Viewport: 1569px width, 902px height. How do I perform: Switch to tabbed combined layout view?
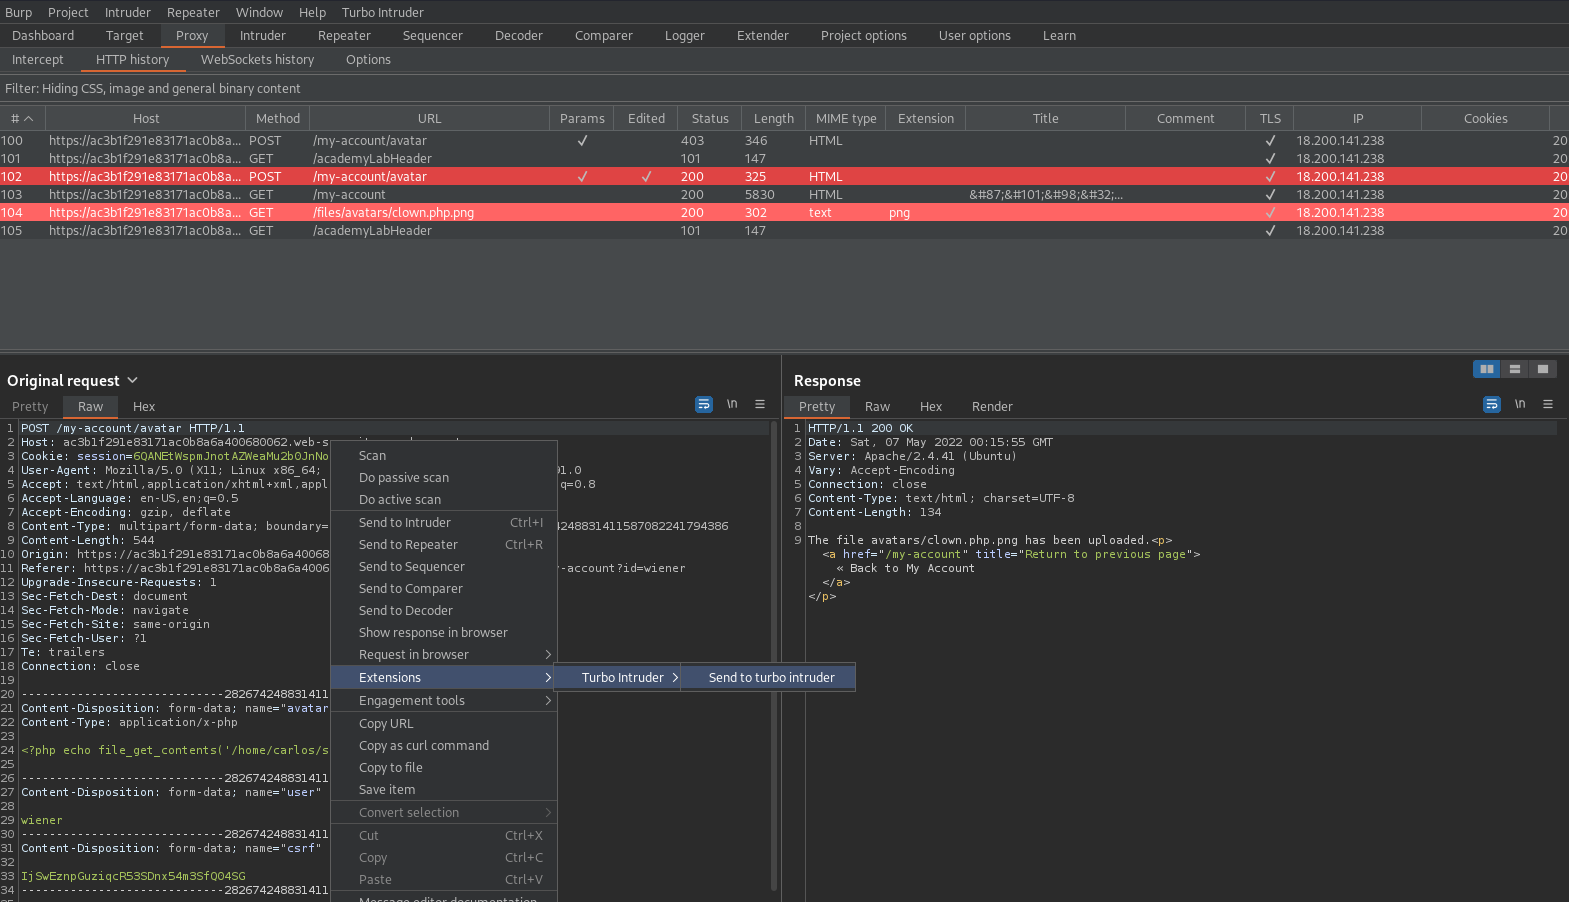1543,369
